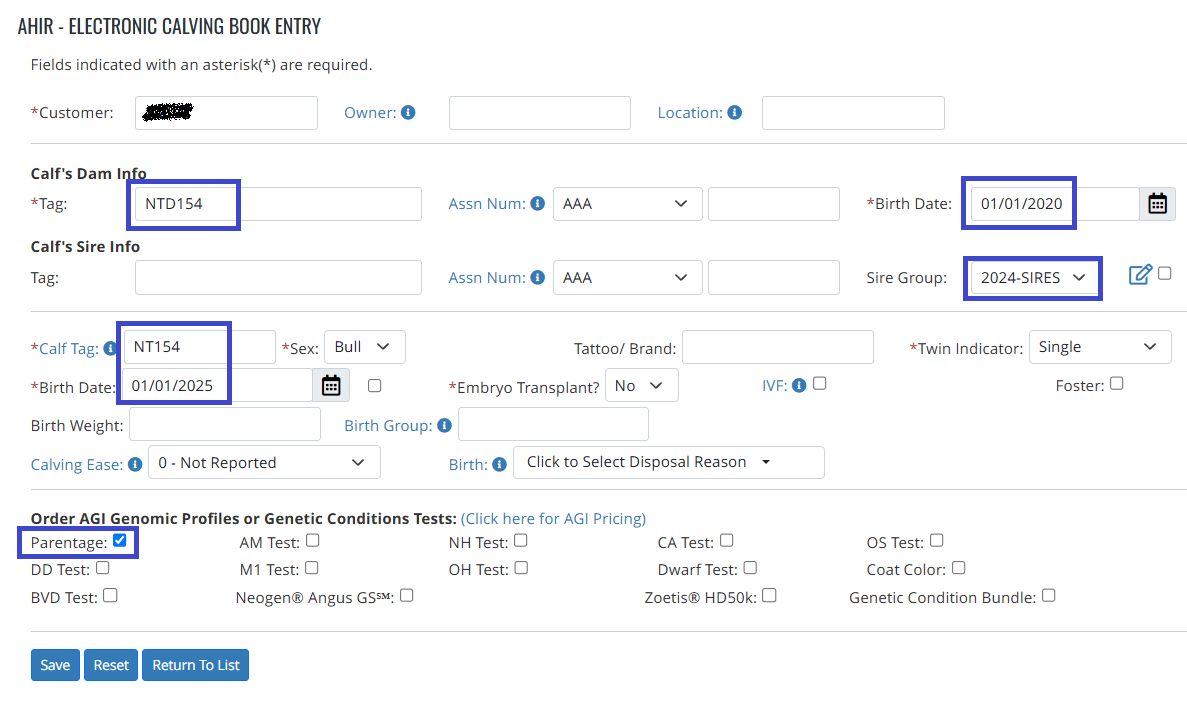Click the Owner info icon
Image resolution: width=1187 pixels, height=707 pixels.
[x=408, y=113]
